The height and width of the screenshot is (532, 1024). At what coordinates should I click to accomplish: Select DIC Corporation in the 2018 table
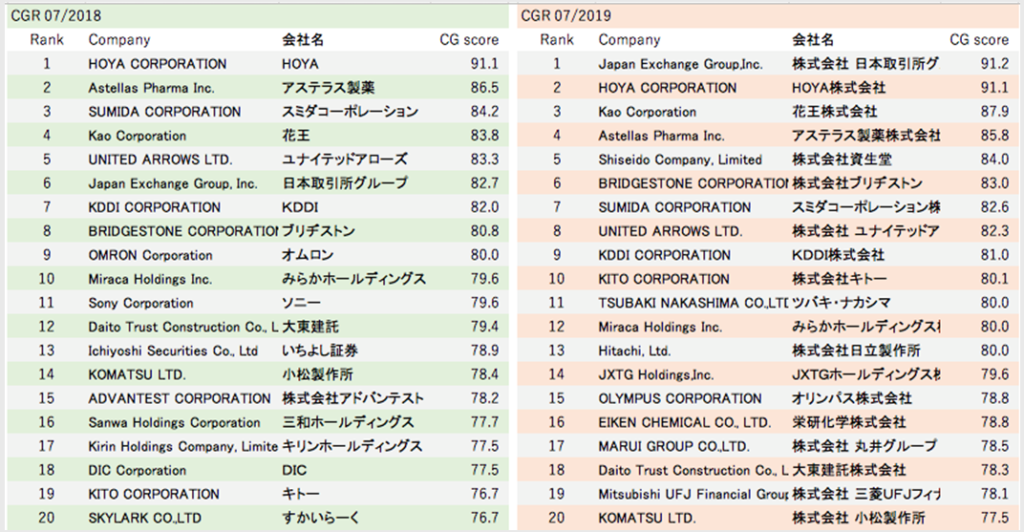(x=137, y=470)
